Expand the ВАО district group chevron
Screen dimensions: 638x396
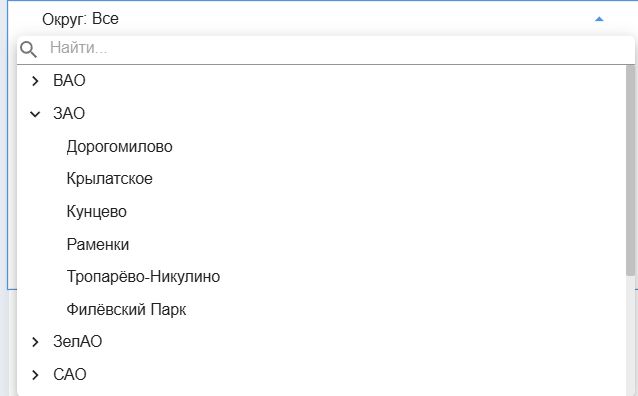(35, 81)
